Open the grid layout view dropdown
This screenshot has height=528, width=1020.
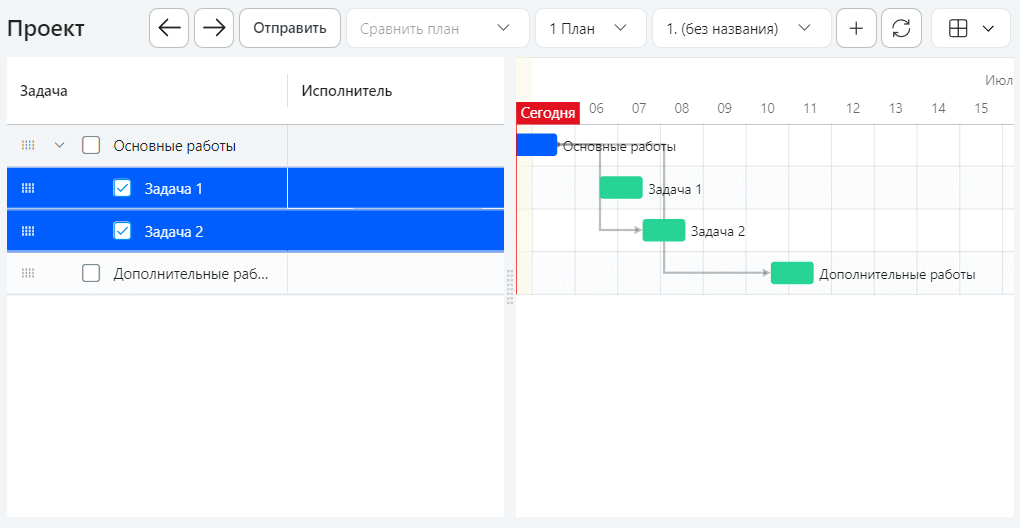point(971,28)
